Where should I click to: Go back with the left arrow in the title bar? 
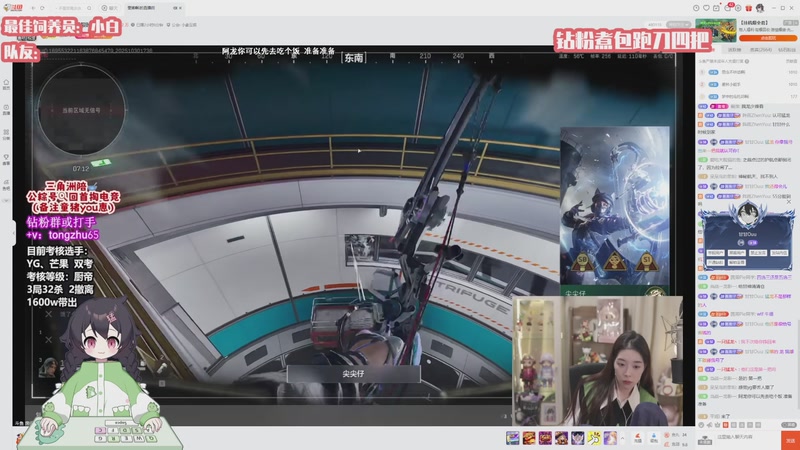34,8
